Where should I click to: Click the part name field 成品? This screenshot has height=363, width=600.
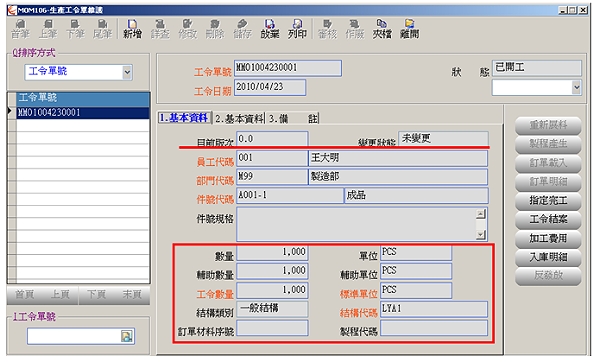click(416, 196)
